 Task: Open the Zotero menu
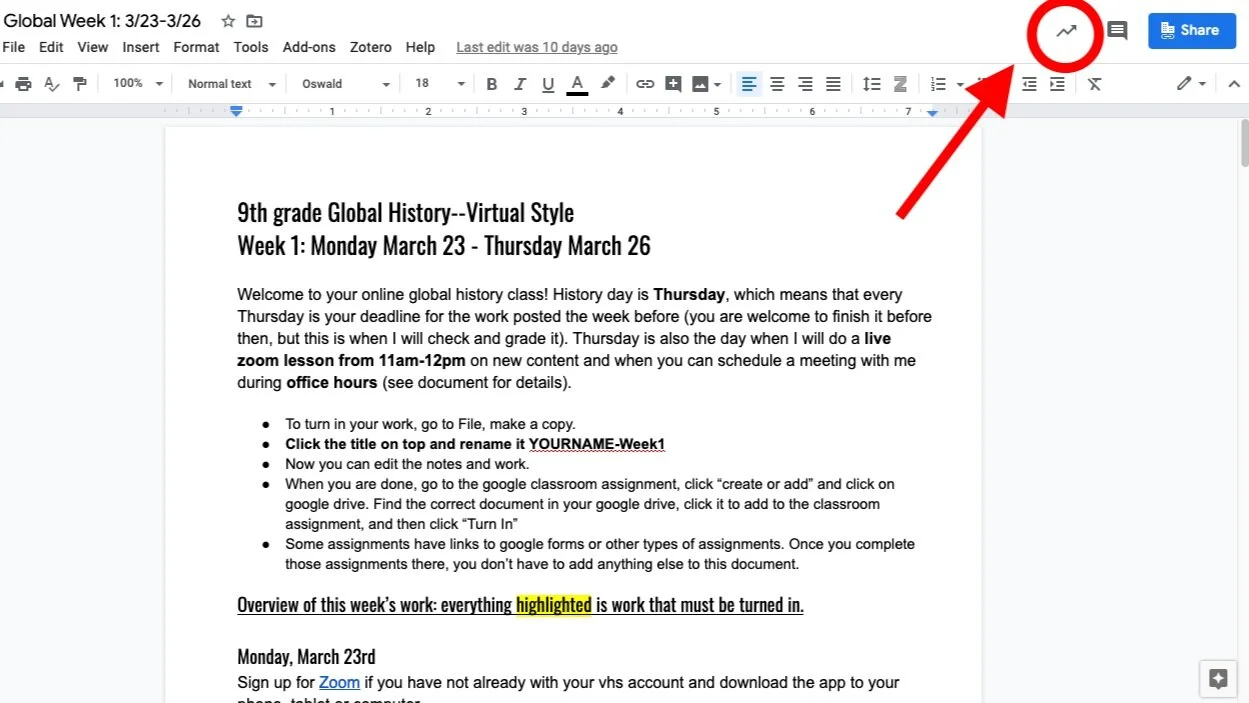point(371,47)
